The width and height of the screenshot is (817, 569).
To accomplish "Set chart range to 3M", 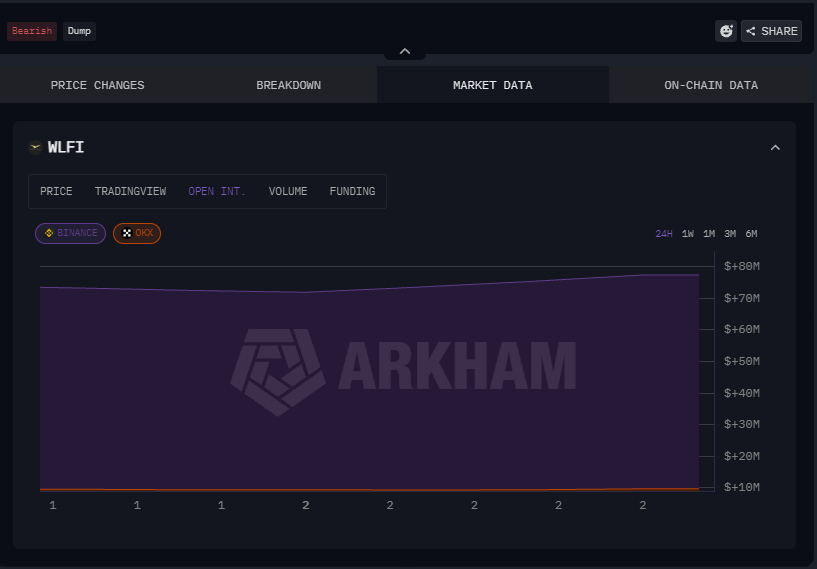I will pos(730,233).
